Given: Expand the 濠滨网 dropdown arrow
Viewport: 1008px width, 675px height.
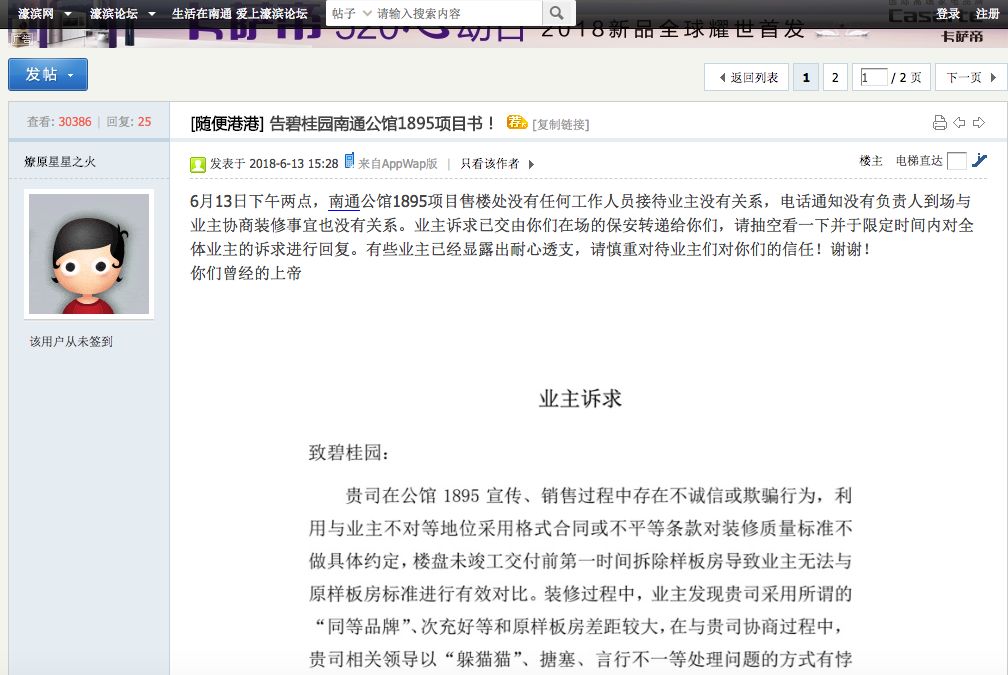Looking at the screenshot, I should click(x=68, y=14).
